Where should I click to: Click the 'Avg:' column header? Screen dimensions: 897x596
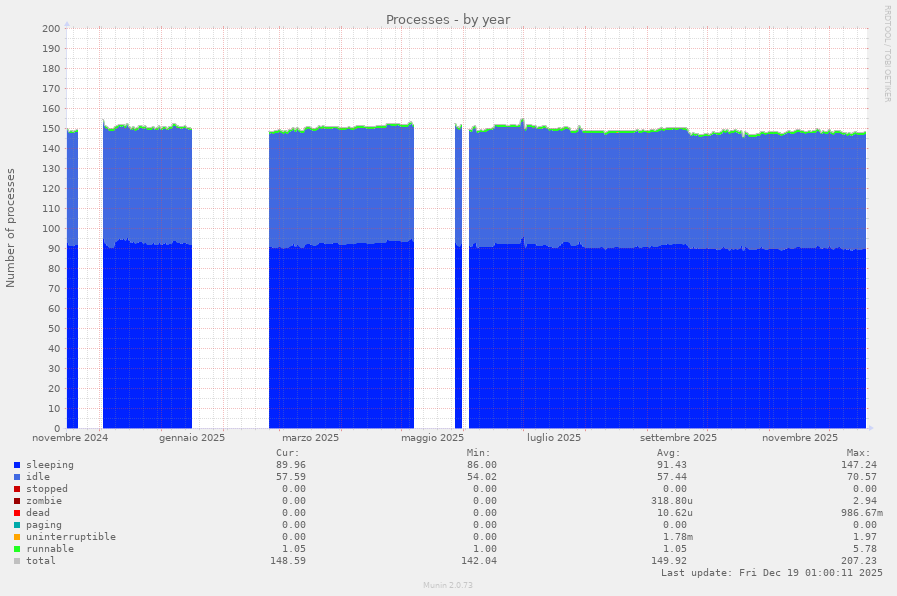[668, 453]
